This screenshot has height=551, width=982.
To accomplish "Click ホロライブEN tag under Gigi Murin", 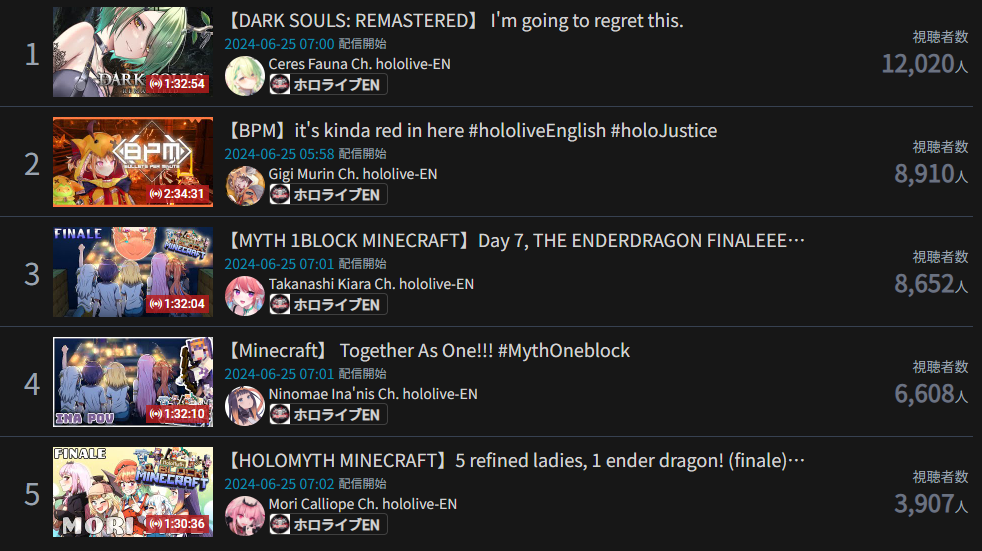I will [x=328, y=195].
